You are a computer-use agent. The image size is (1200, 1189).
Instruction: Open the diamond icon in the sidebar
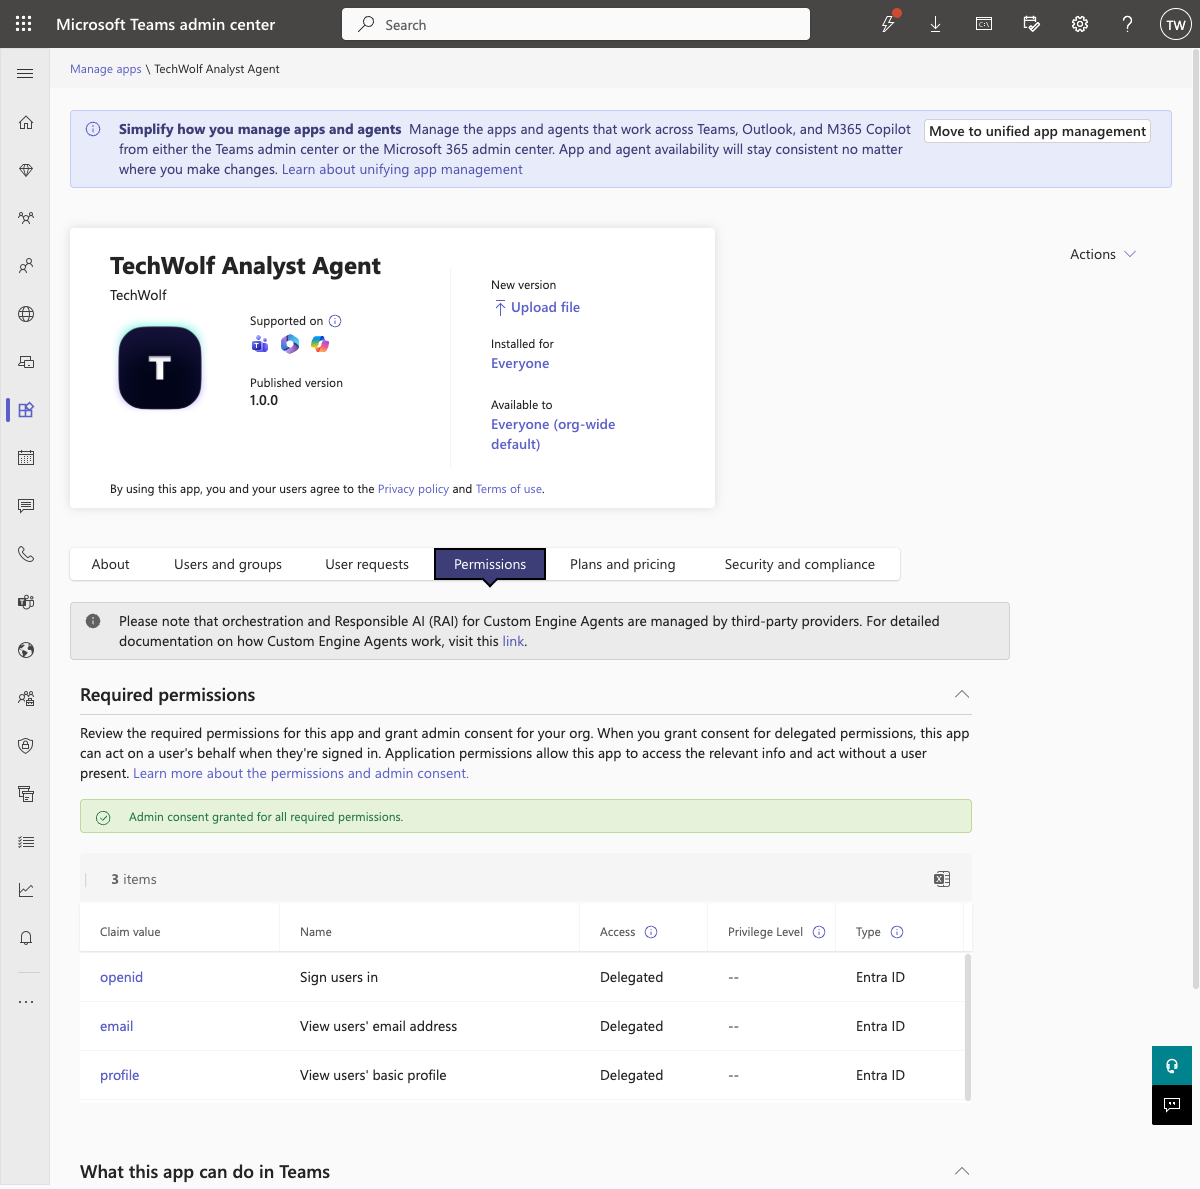click(x=26, y=170)
